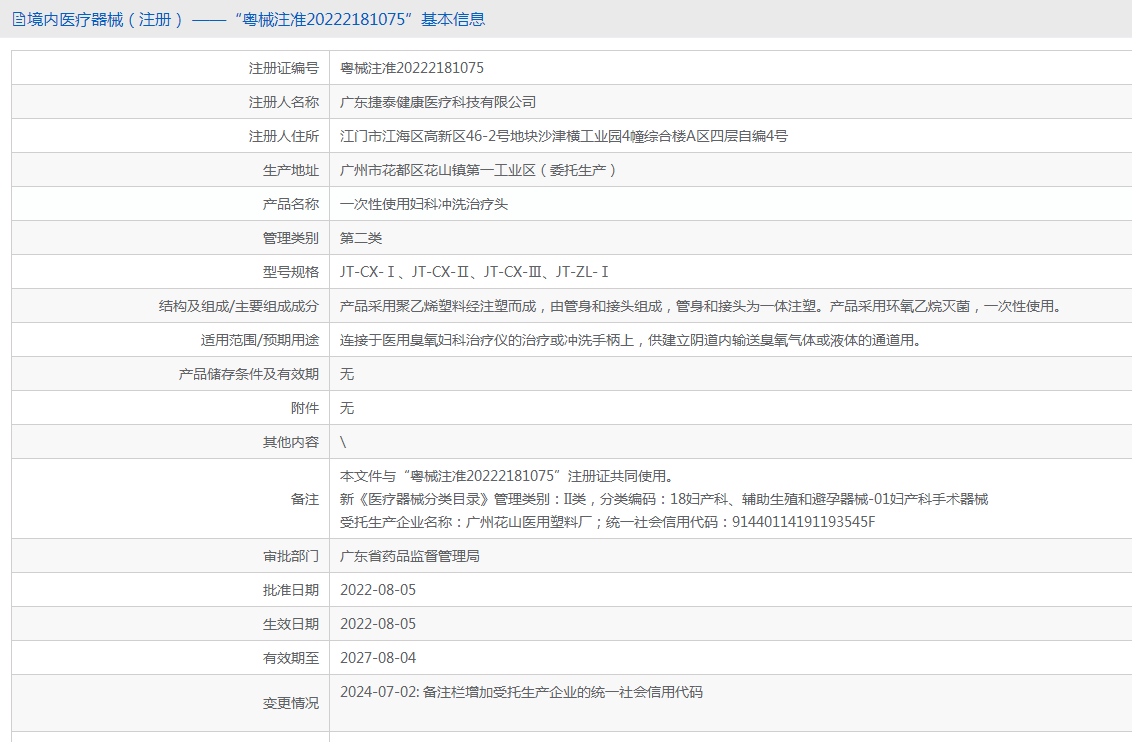
Task: Select the 注册证编号 label
Action: 284,68
